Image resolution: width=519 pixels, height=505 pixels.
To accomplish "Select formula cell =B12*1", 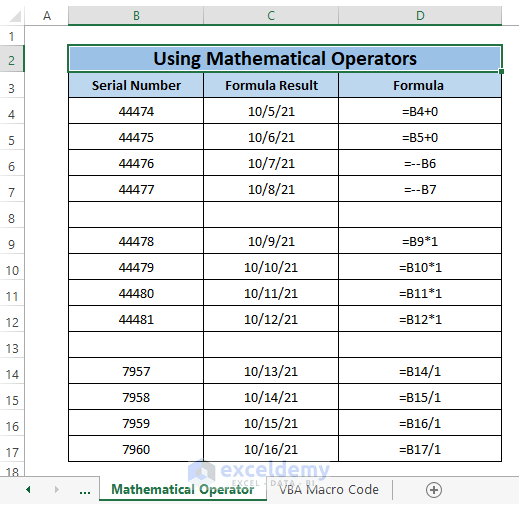I will 420,319.
